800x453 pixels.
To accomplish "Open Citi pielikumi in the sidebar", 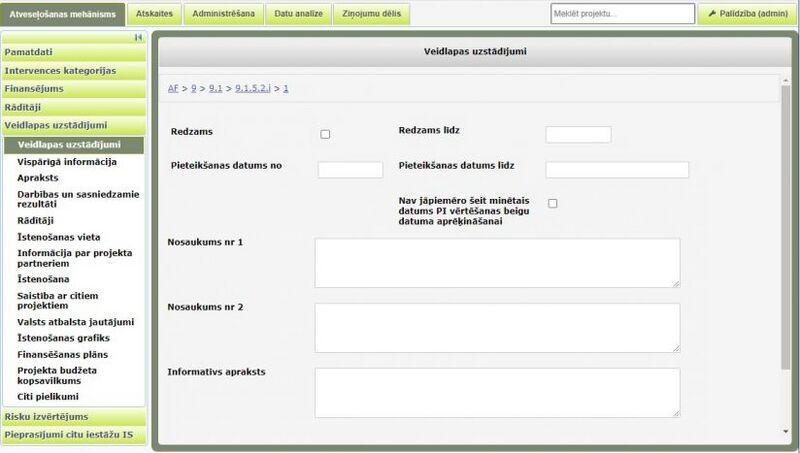I will point(48,396).
